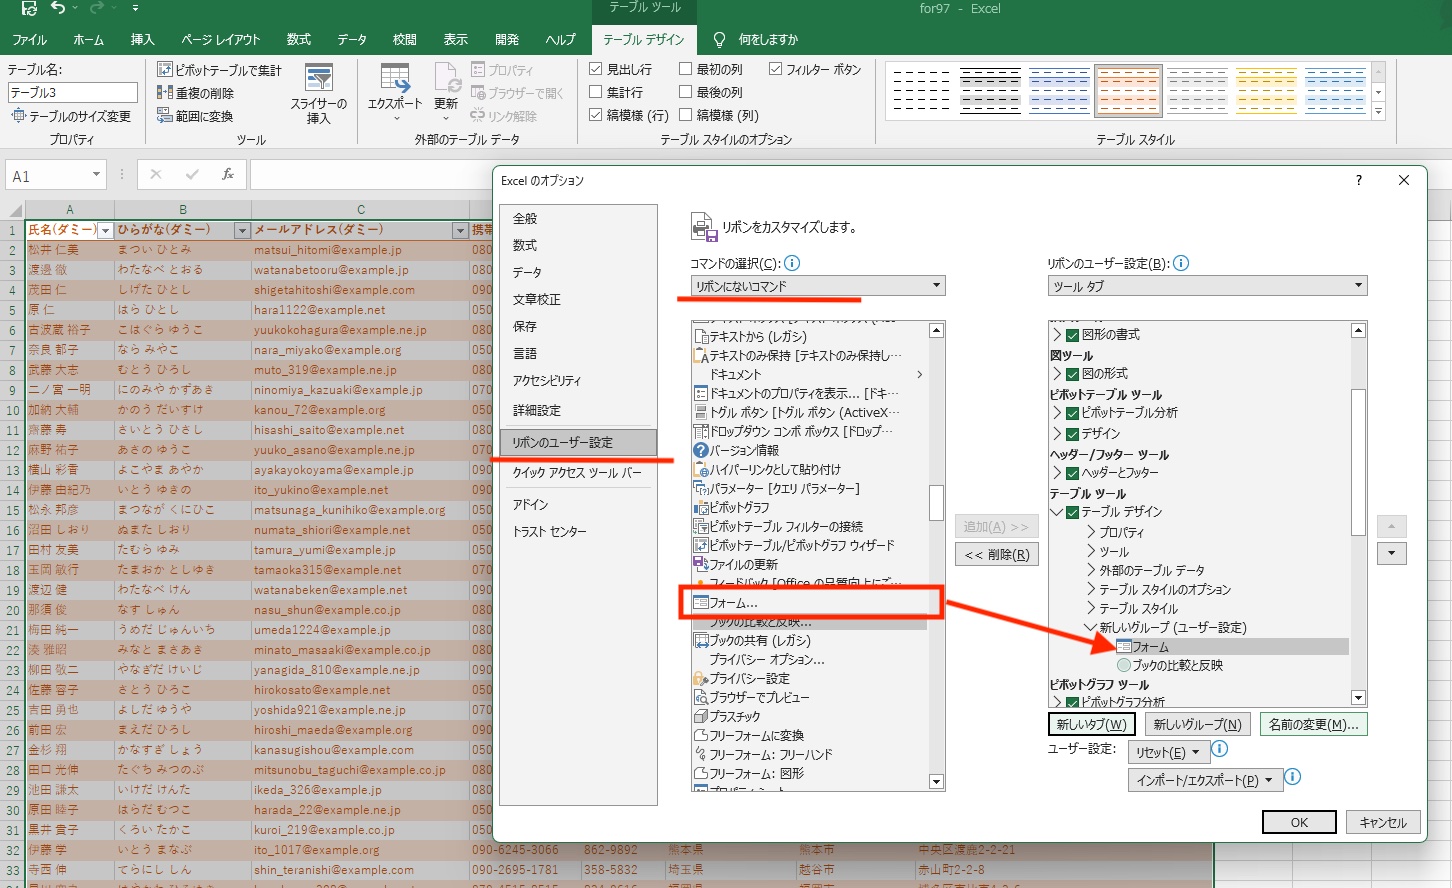Open the Name Box dropdown arrow
Screen dimensions: 1452x888
(96, 175)
